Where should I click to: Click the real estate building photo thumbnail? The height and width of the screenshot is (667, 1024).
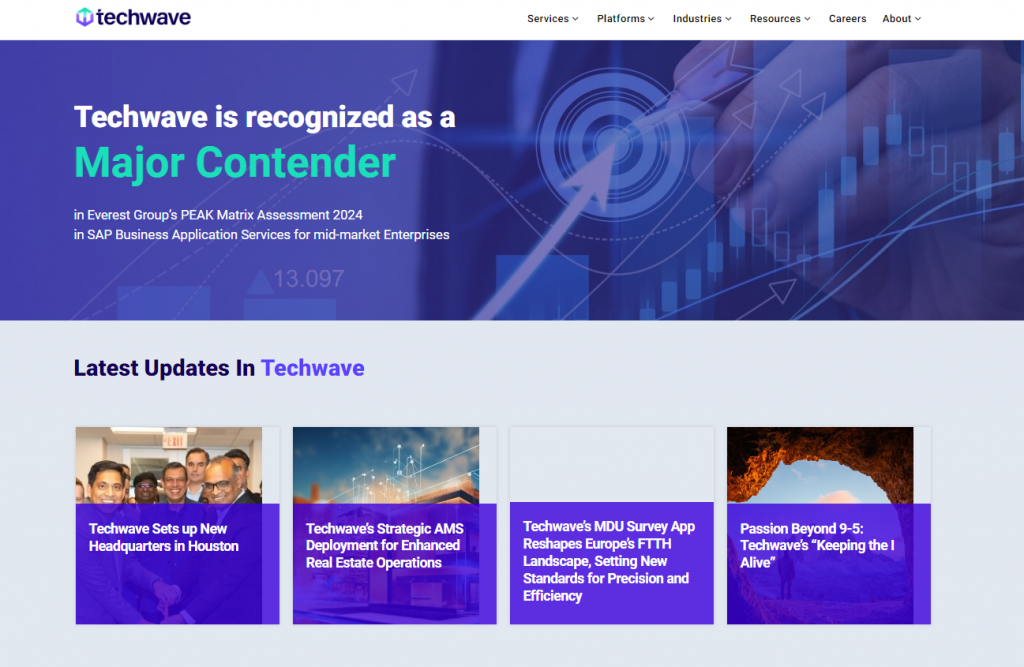[386, 465]
